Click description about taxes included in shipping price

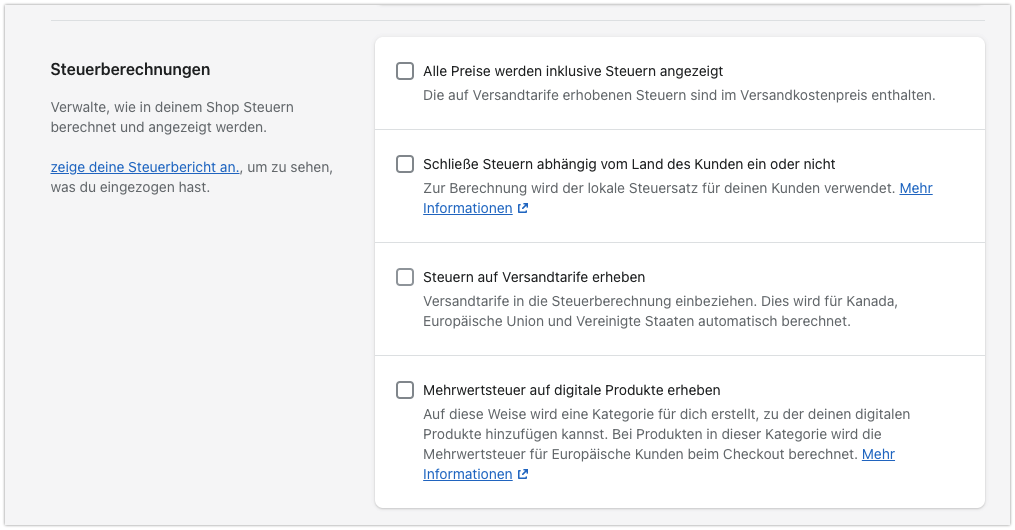point(679,96)
